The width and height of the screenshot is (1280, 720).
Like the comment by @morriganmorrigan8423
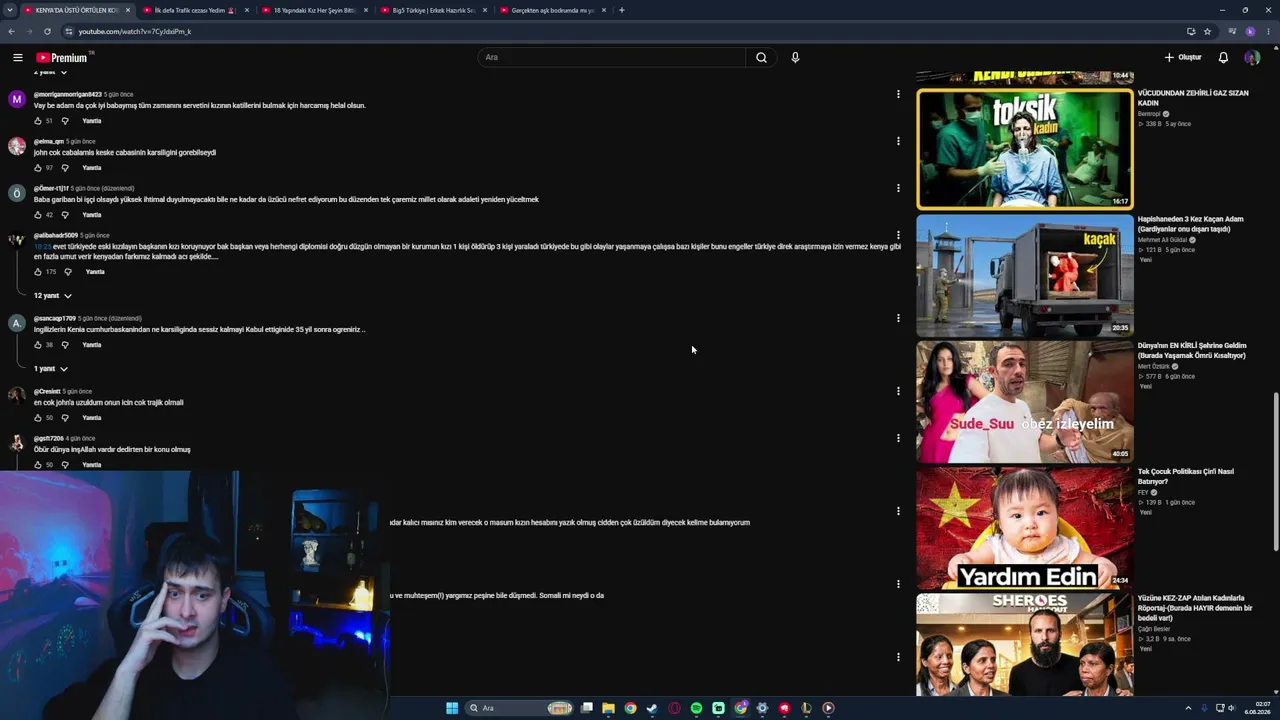(38, 121)
